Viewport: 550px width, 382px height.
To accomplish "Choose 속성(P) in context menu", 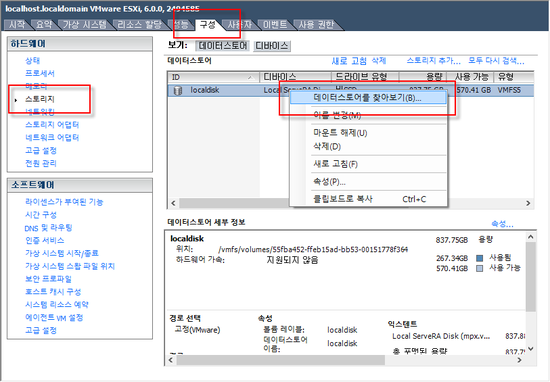I will point(329,182).
